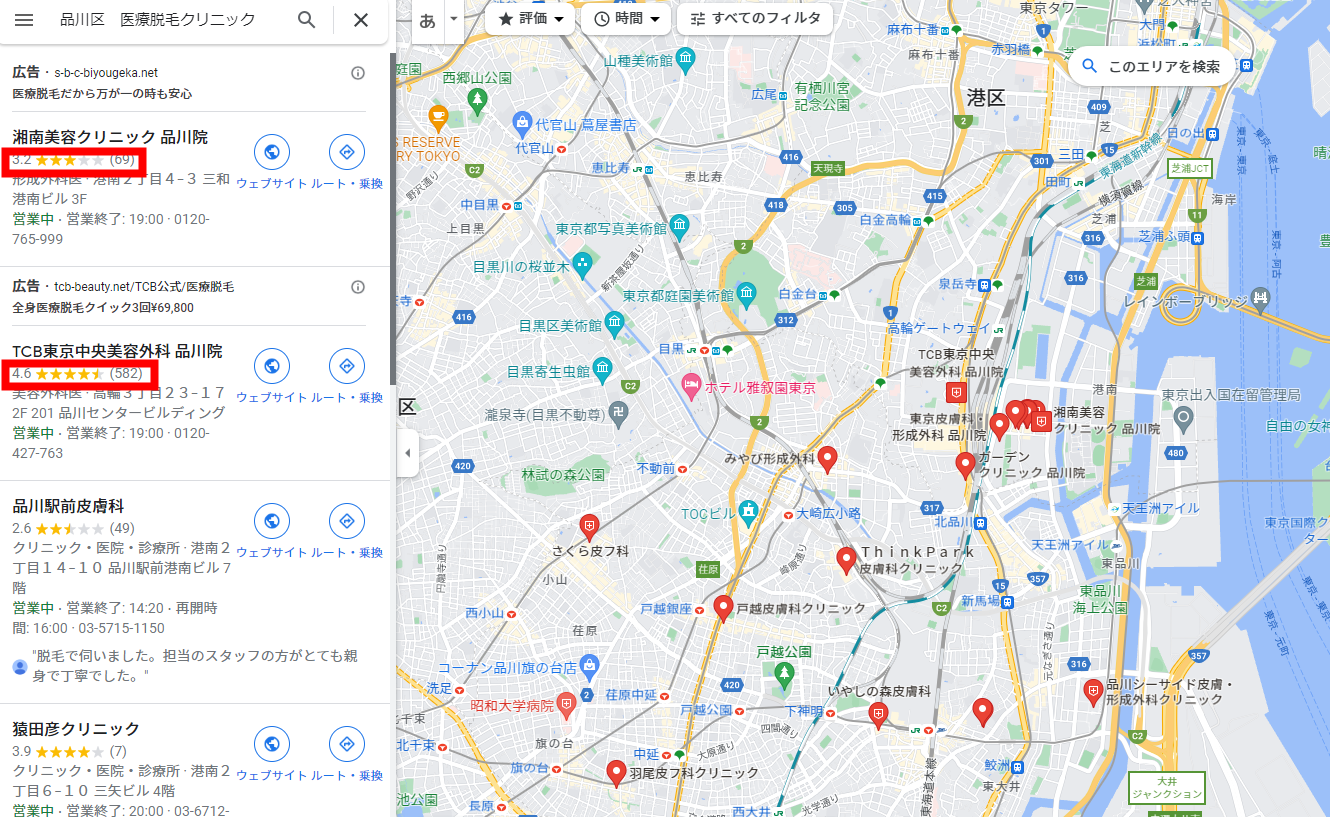1330x817 pixels.
Task: Expand the 評価 rating filter
Action: pyautogui.click(x=530, y=19)
